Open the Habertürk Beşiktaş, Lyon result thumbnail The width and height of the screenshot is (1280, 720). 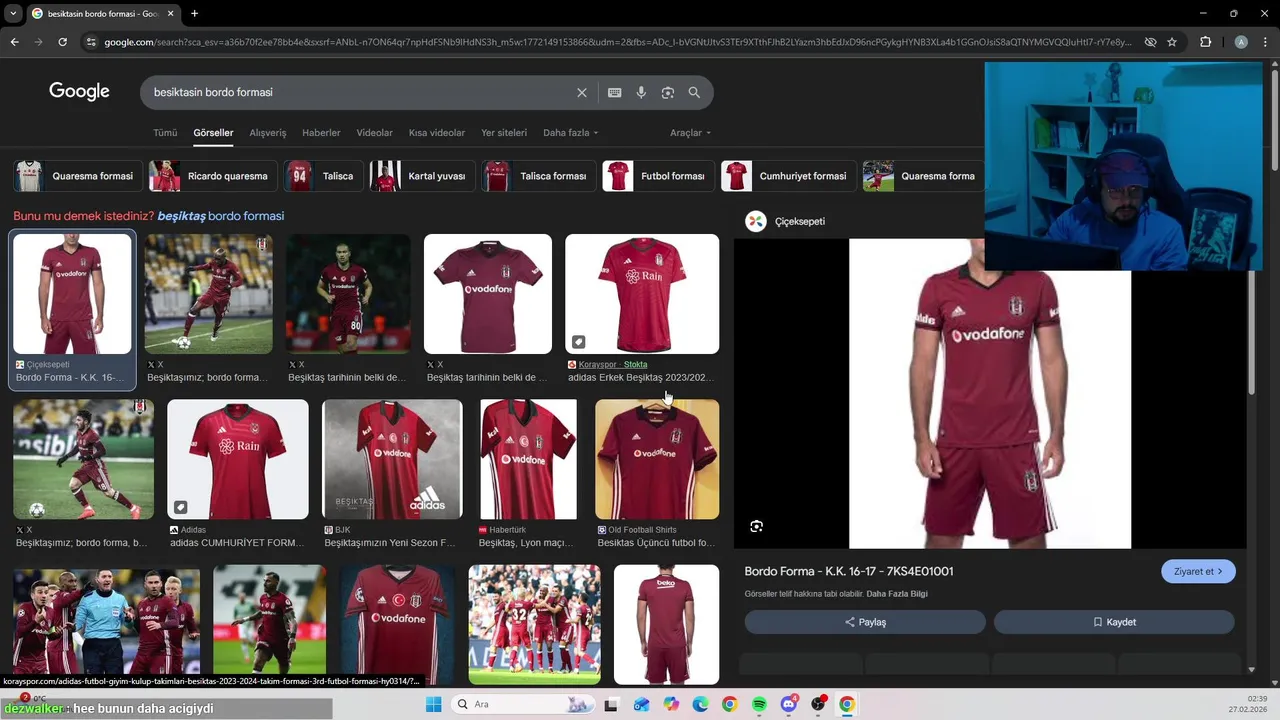click(x=528, y=459)
